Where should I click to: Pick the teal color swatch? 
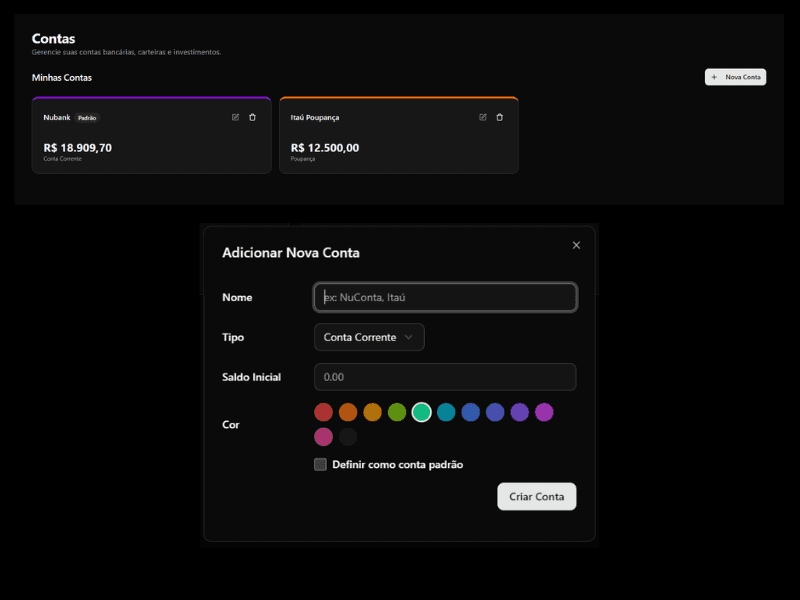coord(446,412)
